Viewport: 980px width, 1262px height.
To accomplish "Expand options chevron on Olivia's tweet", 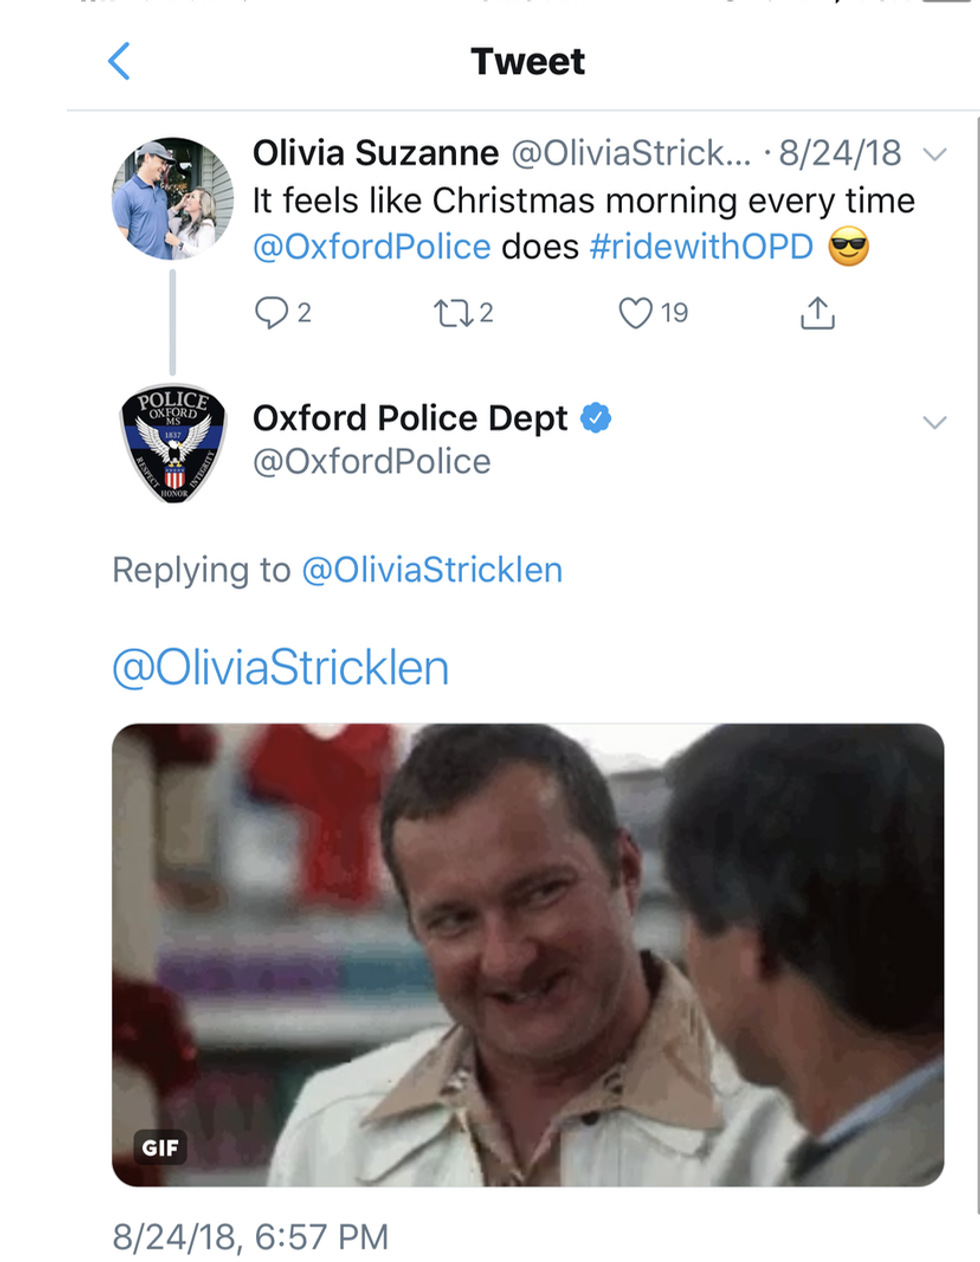I will pyautogui.click(x=935, y=155).
